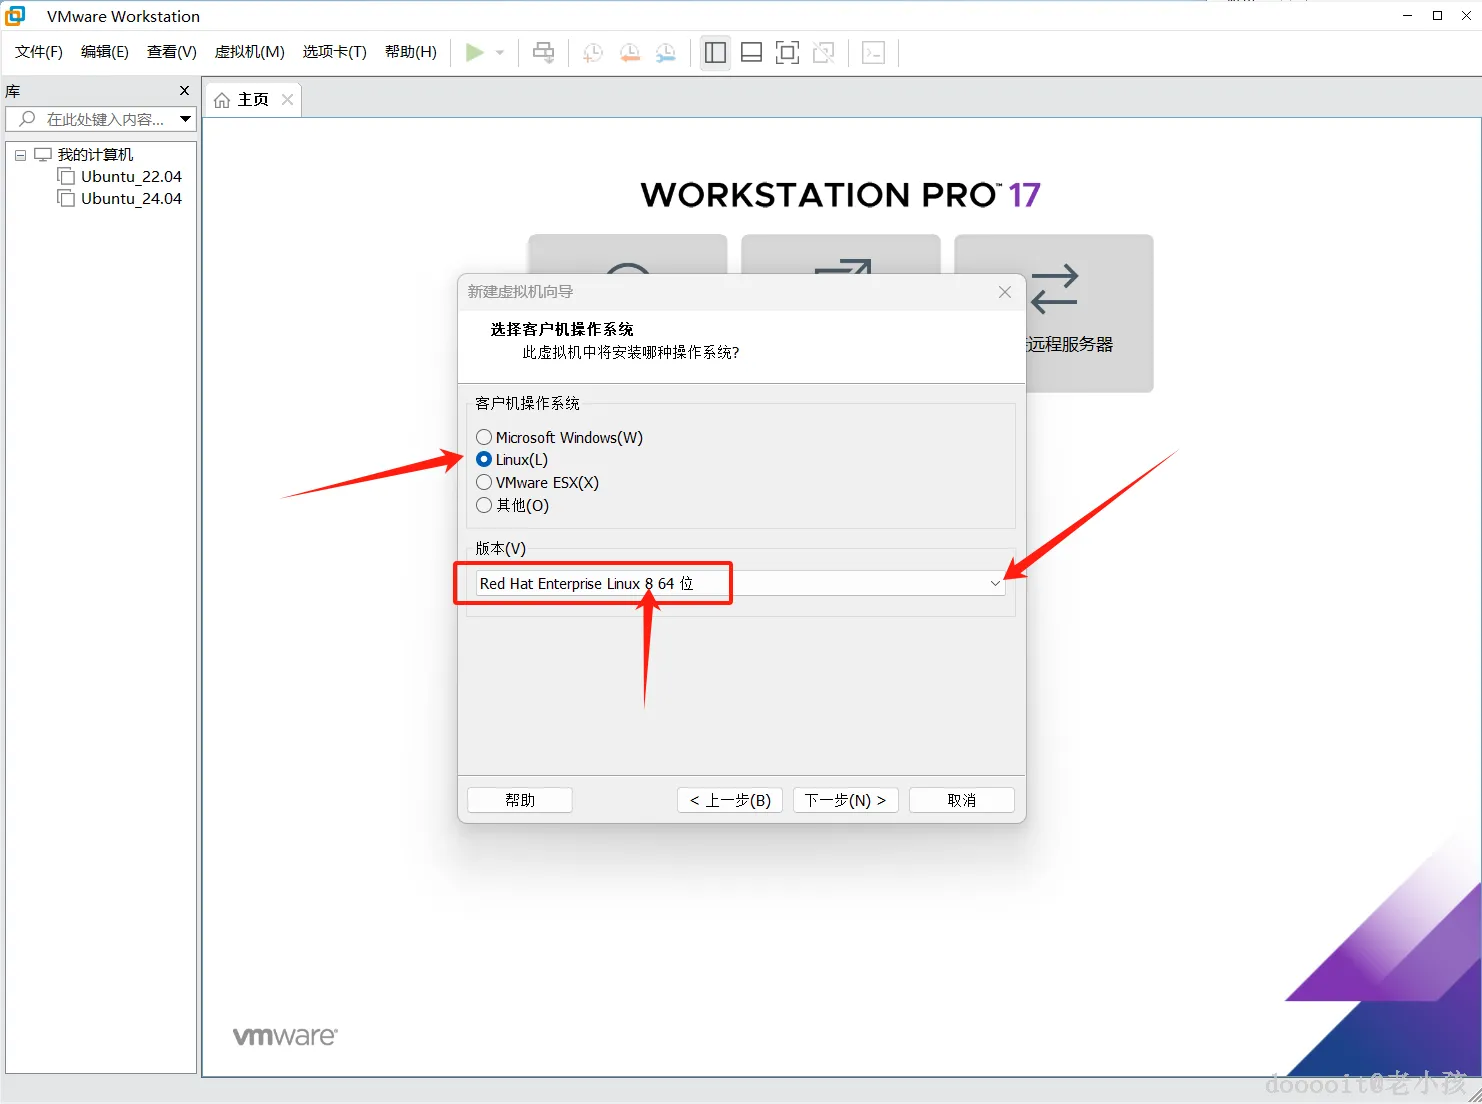Minimize the VMware Workstation window
The width and height of the screenshot is (1482, 1104).
click(1407, 15)
